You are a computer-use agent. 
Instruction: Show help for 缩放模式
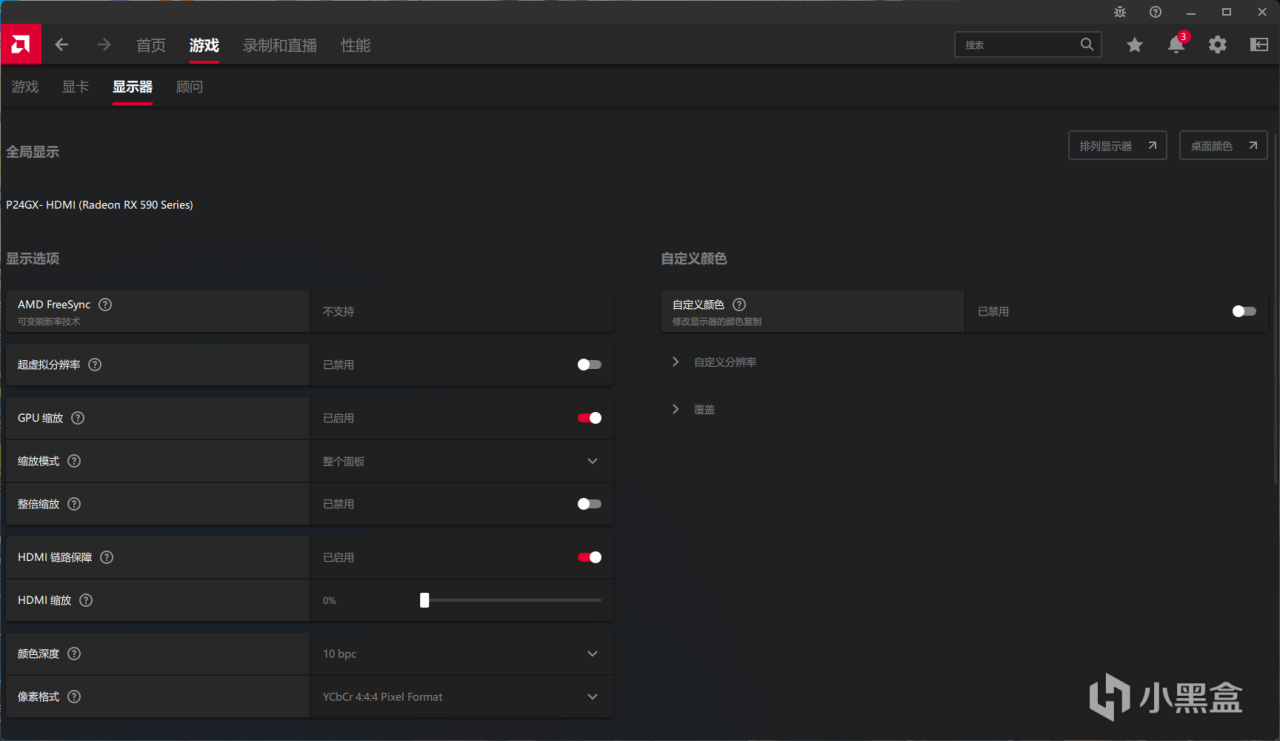click(74, 461)
